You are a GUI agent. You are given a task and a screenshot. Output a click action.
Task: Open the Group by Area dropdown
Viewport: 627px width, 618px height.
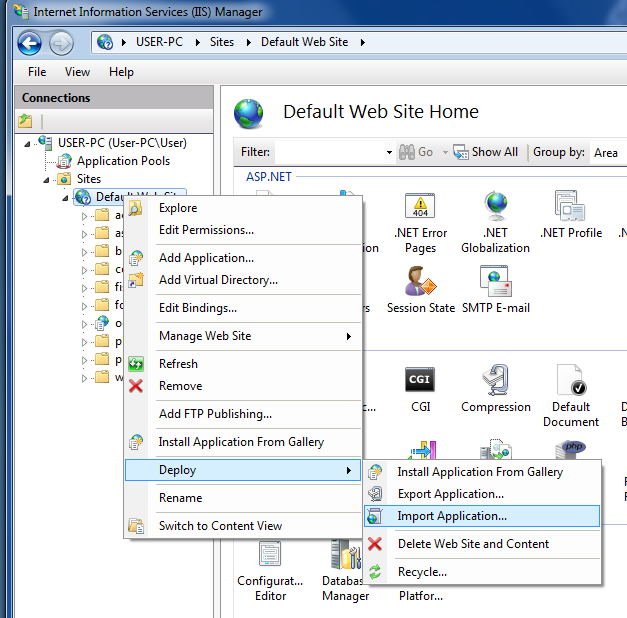(605, 152)
